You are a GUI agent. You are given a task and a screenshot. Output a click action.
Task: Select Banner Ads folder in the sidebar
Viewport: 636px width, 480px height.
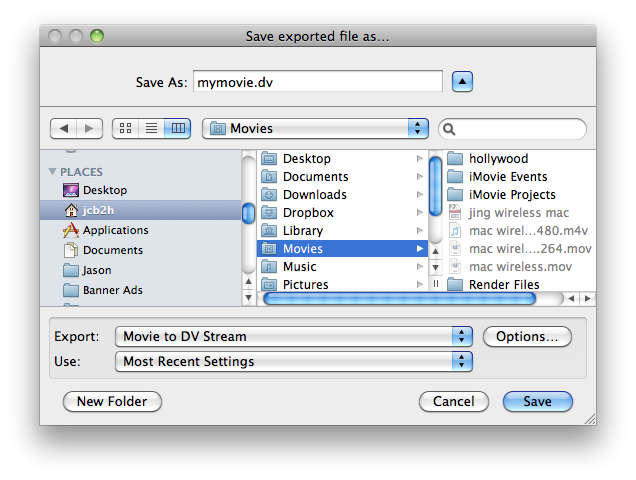140,290
